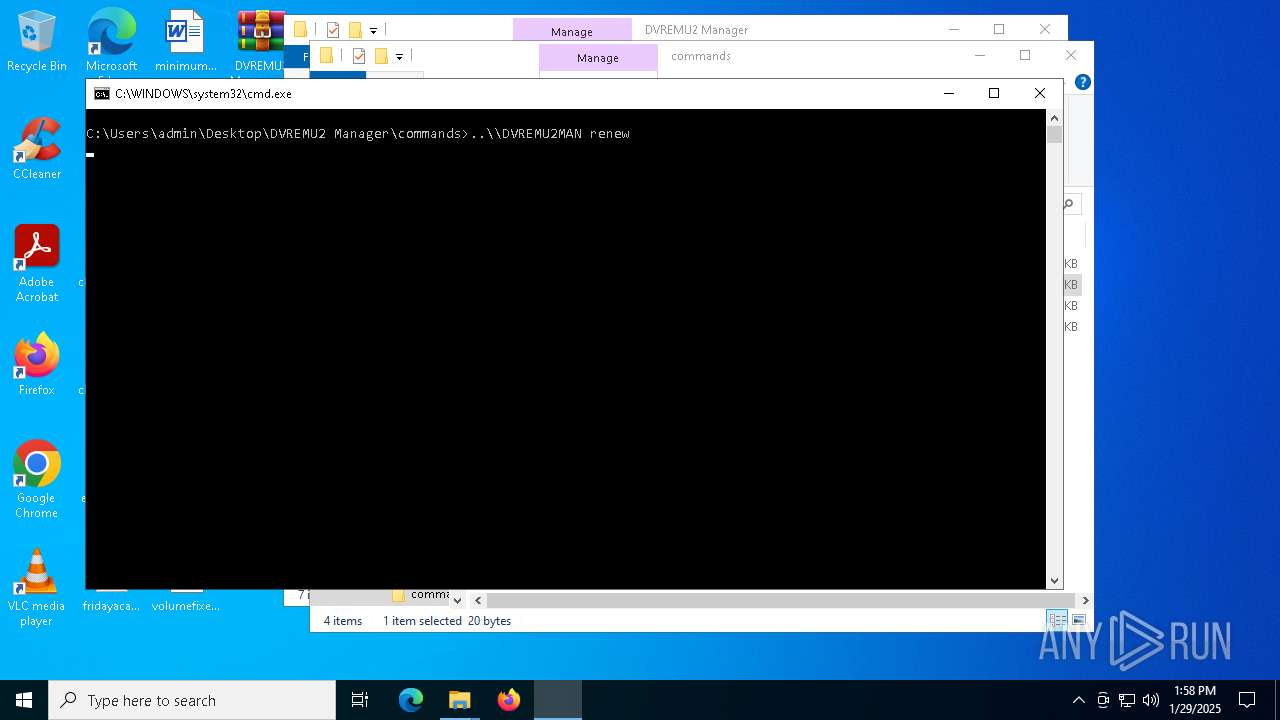Click navigation pane scroll down arrow
This screenshot has height=720, width=1280.
(457, 600)
